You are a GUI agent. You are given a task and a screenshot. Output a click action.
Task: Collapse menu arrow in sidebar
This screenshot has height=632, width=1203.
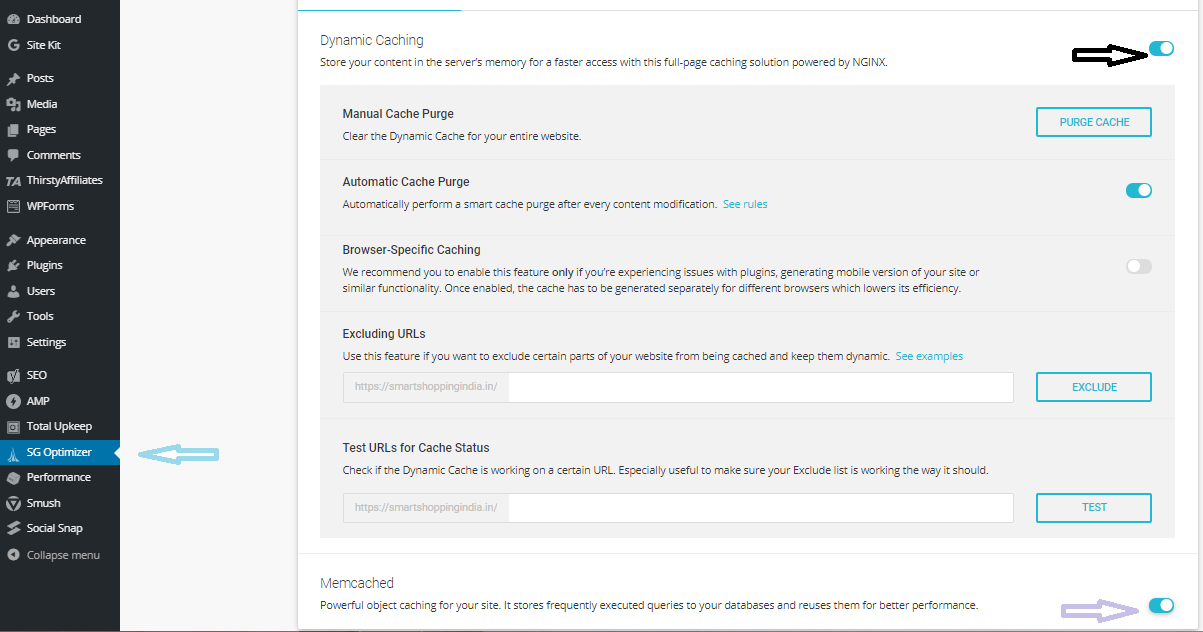pyautogui.click(x=13, y=555)
